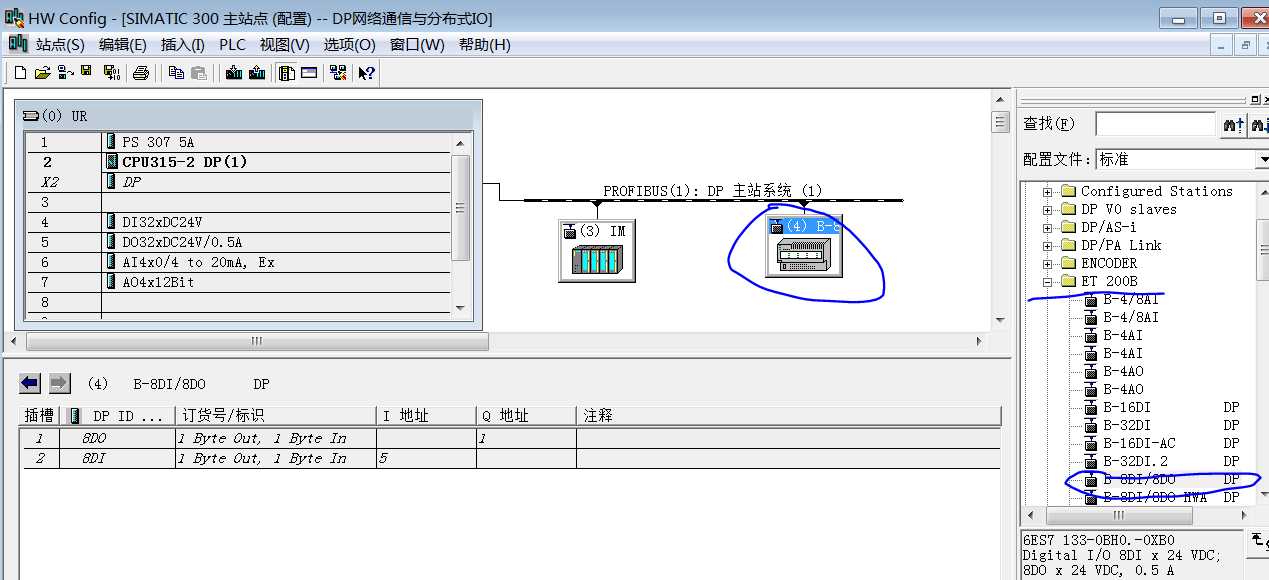The width and height of the screenshot is (1269, 580).
Task: Open the 视图(V) menu
Action: 285,45
